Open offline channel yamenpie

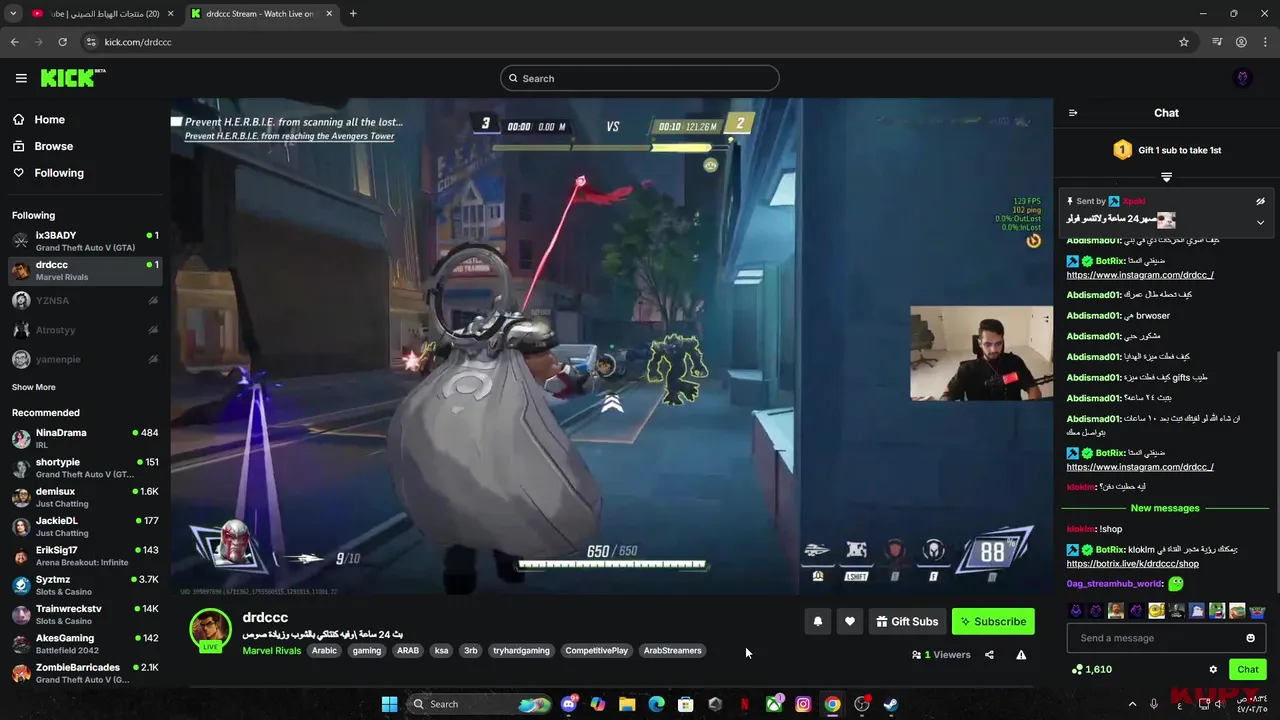pos(85,359)
